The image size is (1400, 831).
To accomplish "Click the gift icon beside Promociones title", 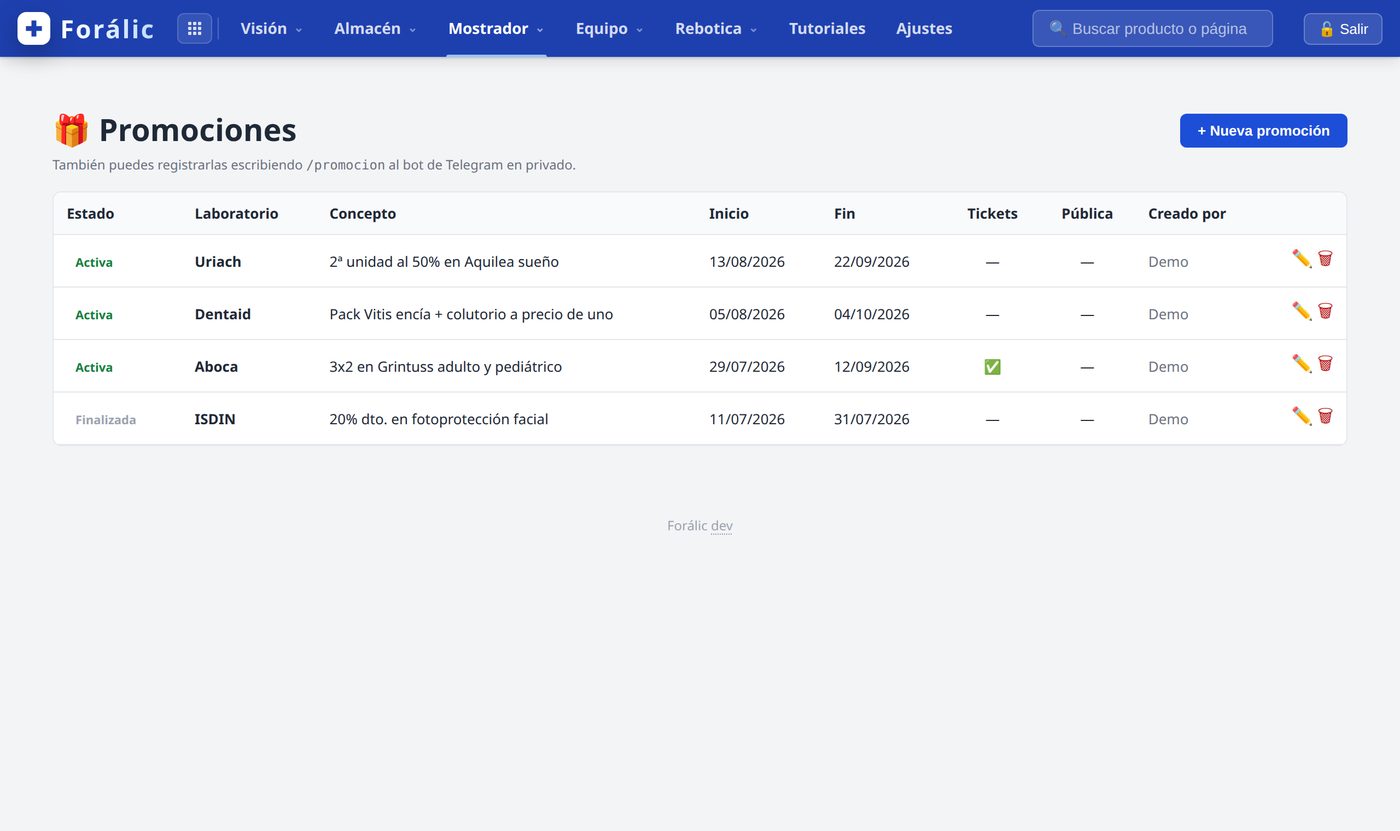I will pos(71,130).
